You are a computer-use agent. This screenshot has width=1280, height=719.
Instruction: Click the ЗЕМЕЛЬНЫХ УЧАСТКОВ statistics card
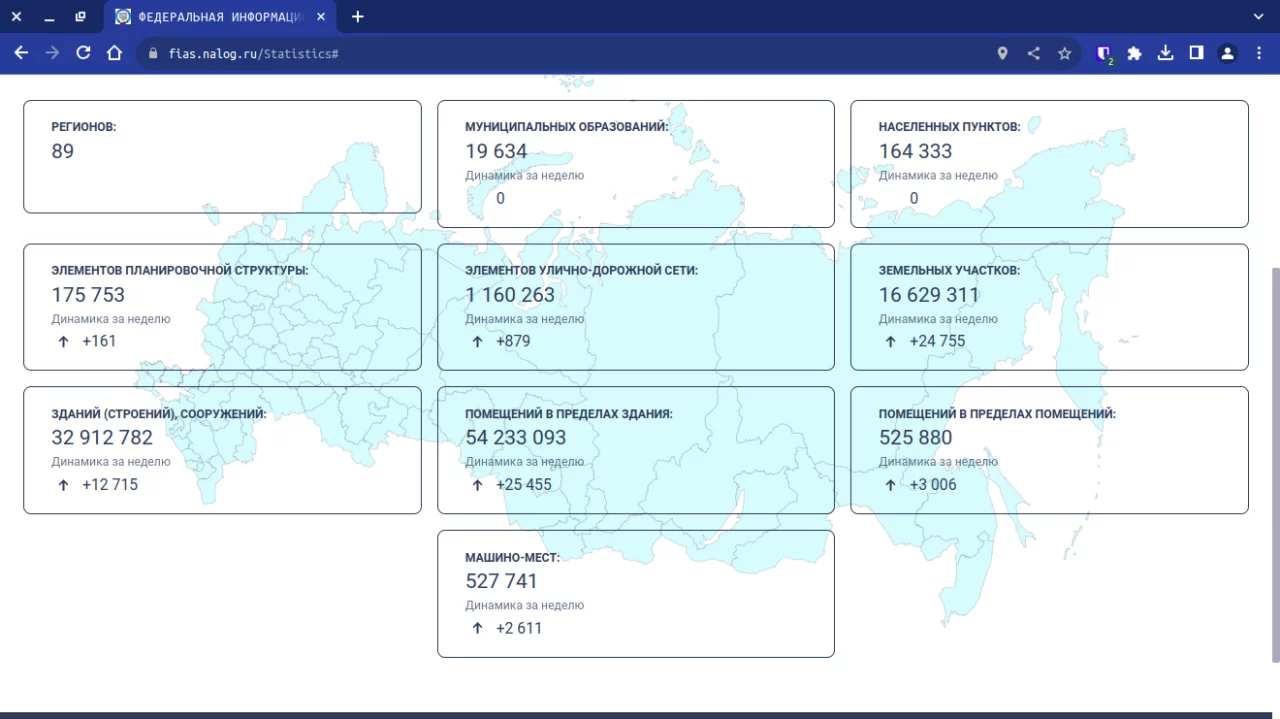pyautogui.click(x=1049, y=307)
